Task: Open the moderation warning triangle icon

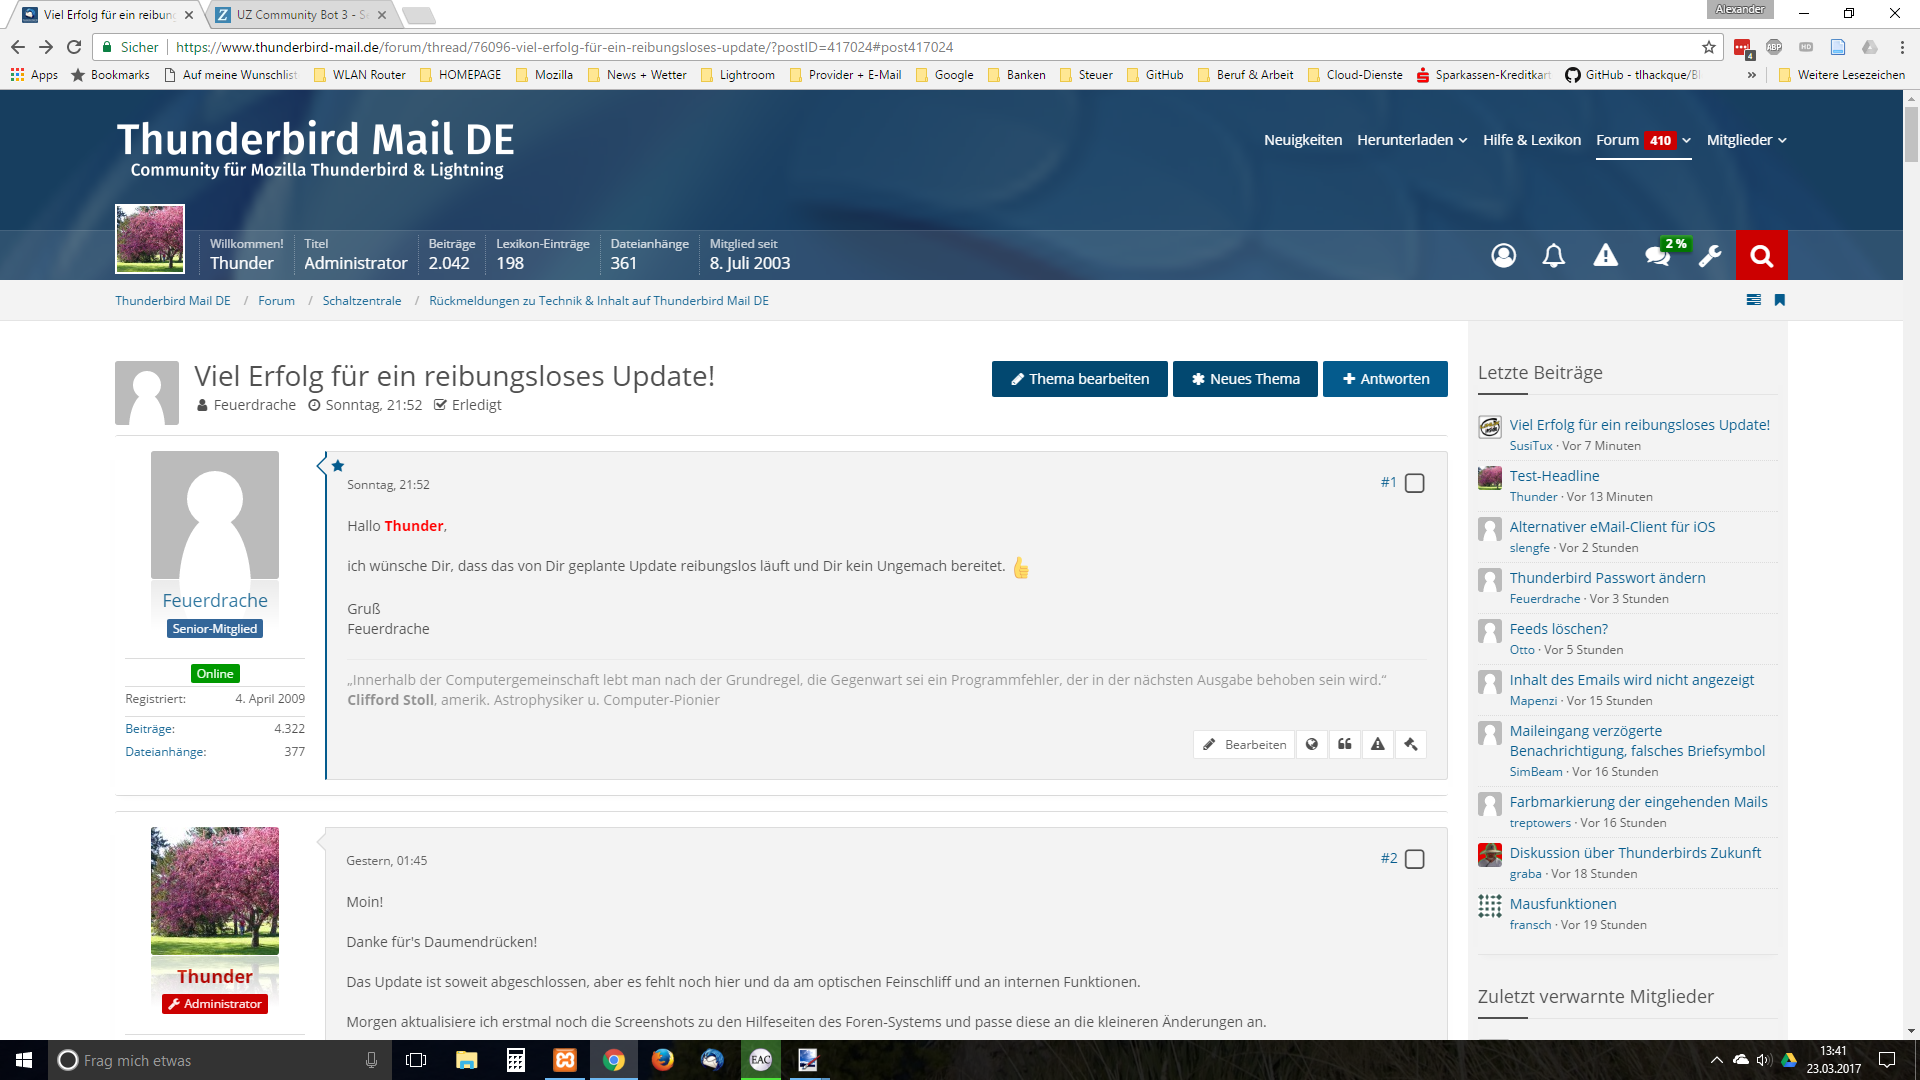Action: pos(1605,256)
